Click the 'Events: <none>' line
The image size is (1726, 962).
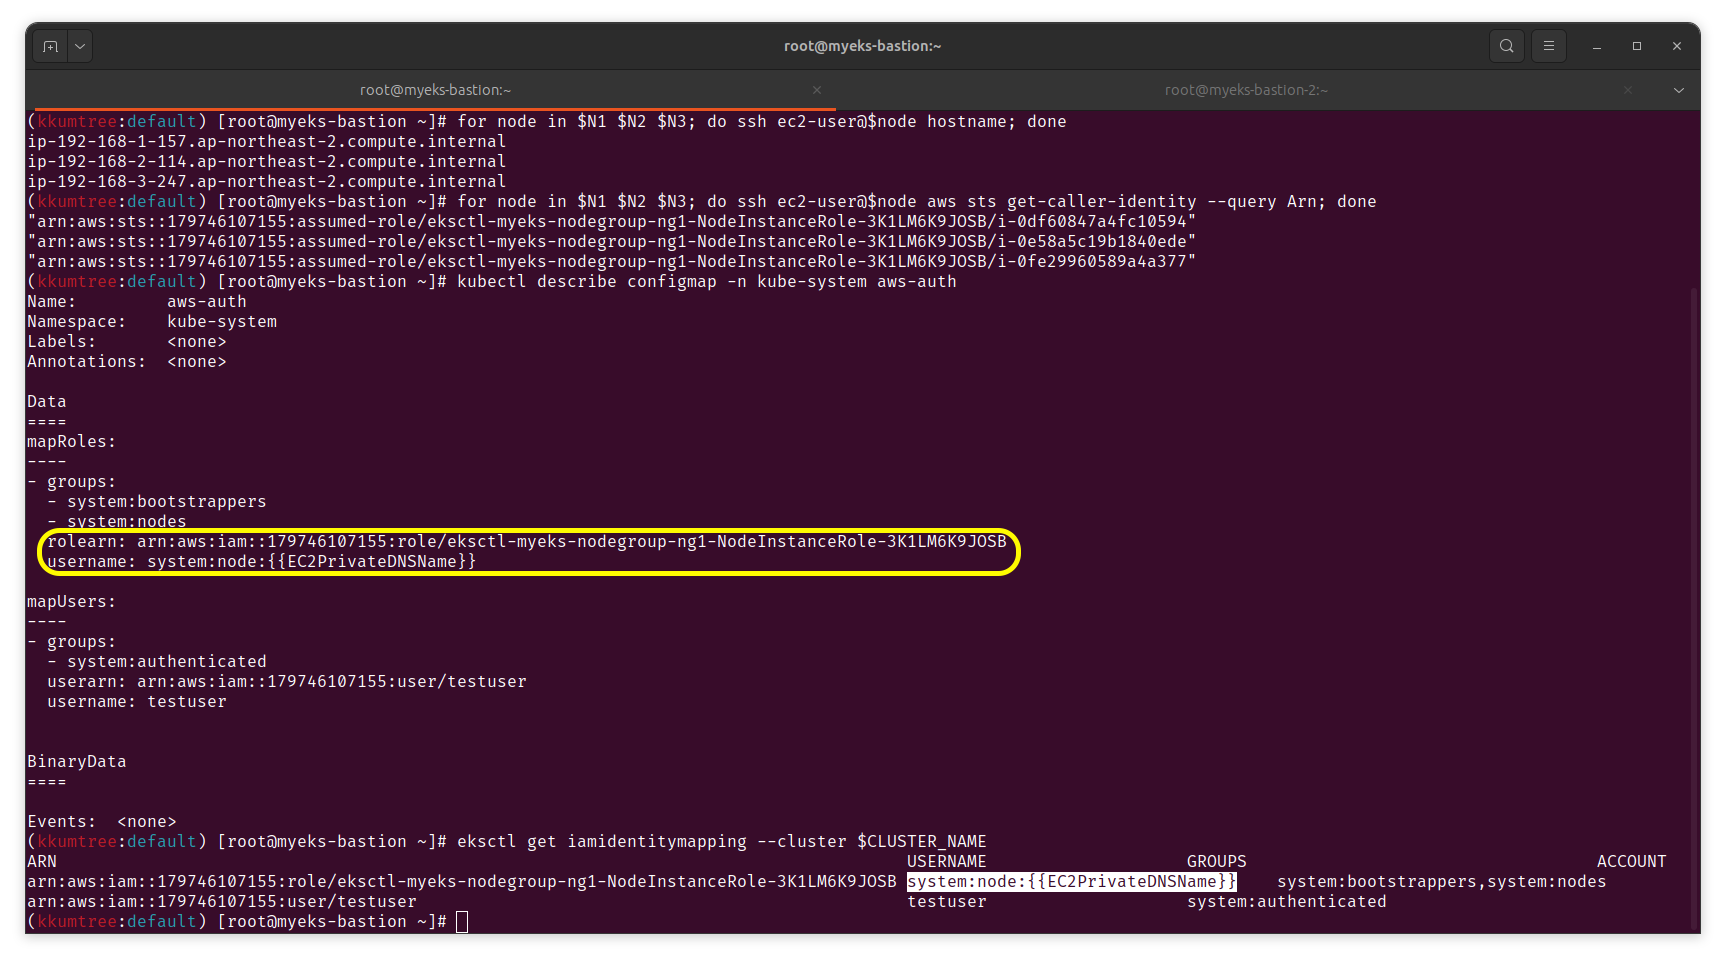101,822
